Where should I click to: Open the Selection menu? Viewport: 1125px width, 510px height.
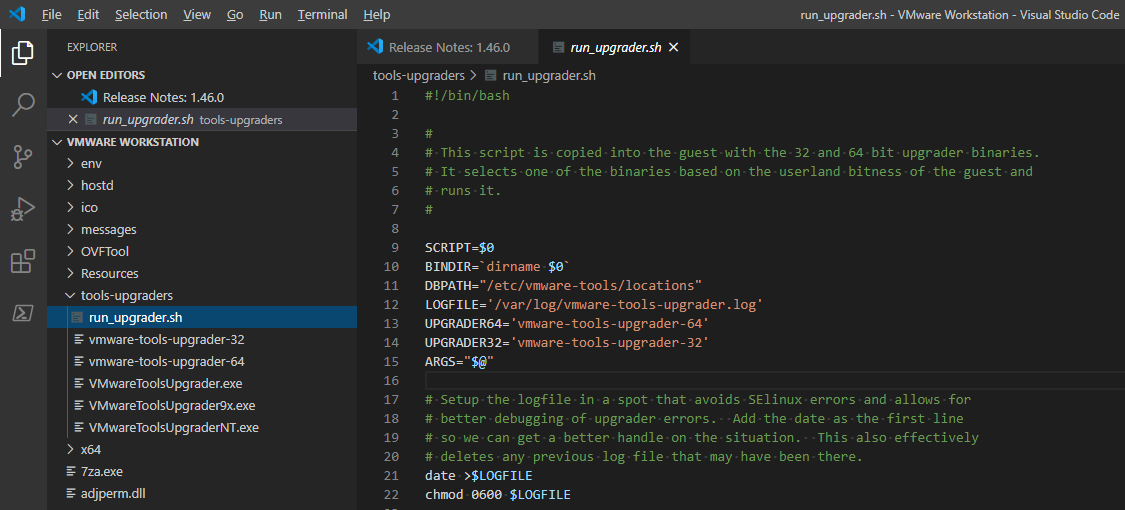pos(141,14)
